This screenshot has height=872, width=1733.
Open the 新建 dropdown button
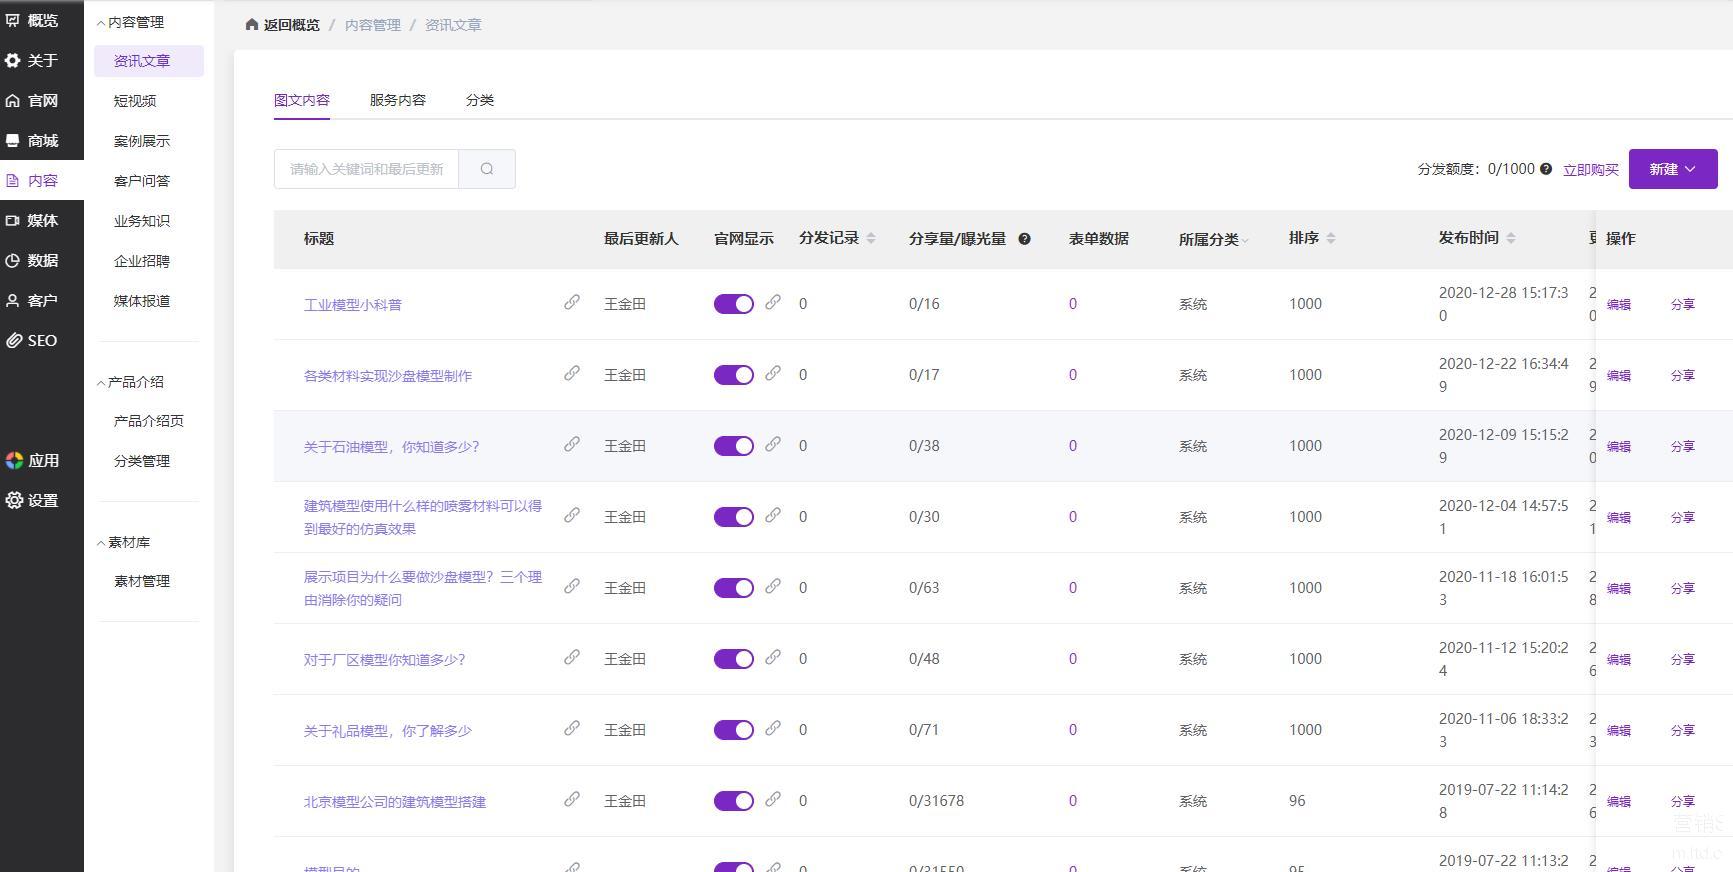pos(1673,169)
